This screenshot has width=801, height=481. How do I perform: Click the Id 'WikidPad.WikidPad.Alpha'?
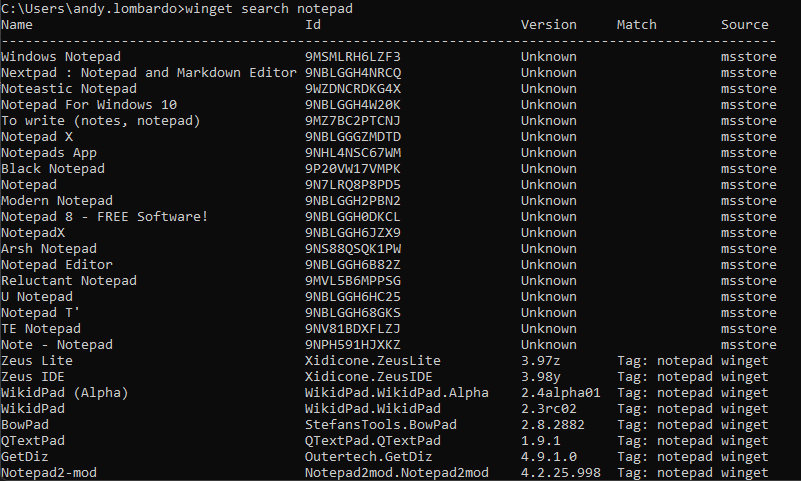(x=397, y=393)
